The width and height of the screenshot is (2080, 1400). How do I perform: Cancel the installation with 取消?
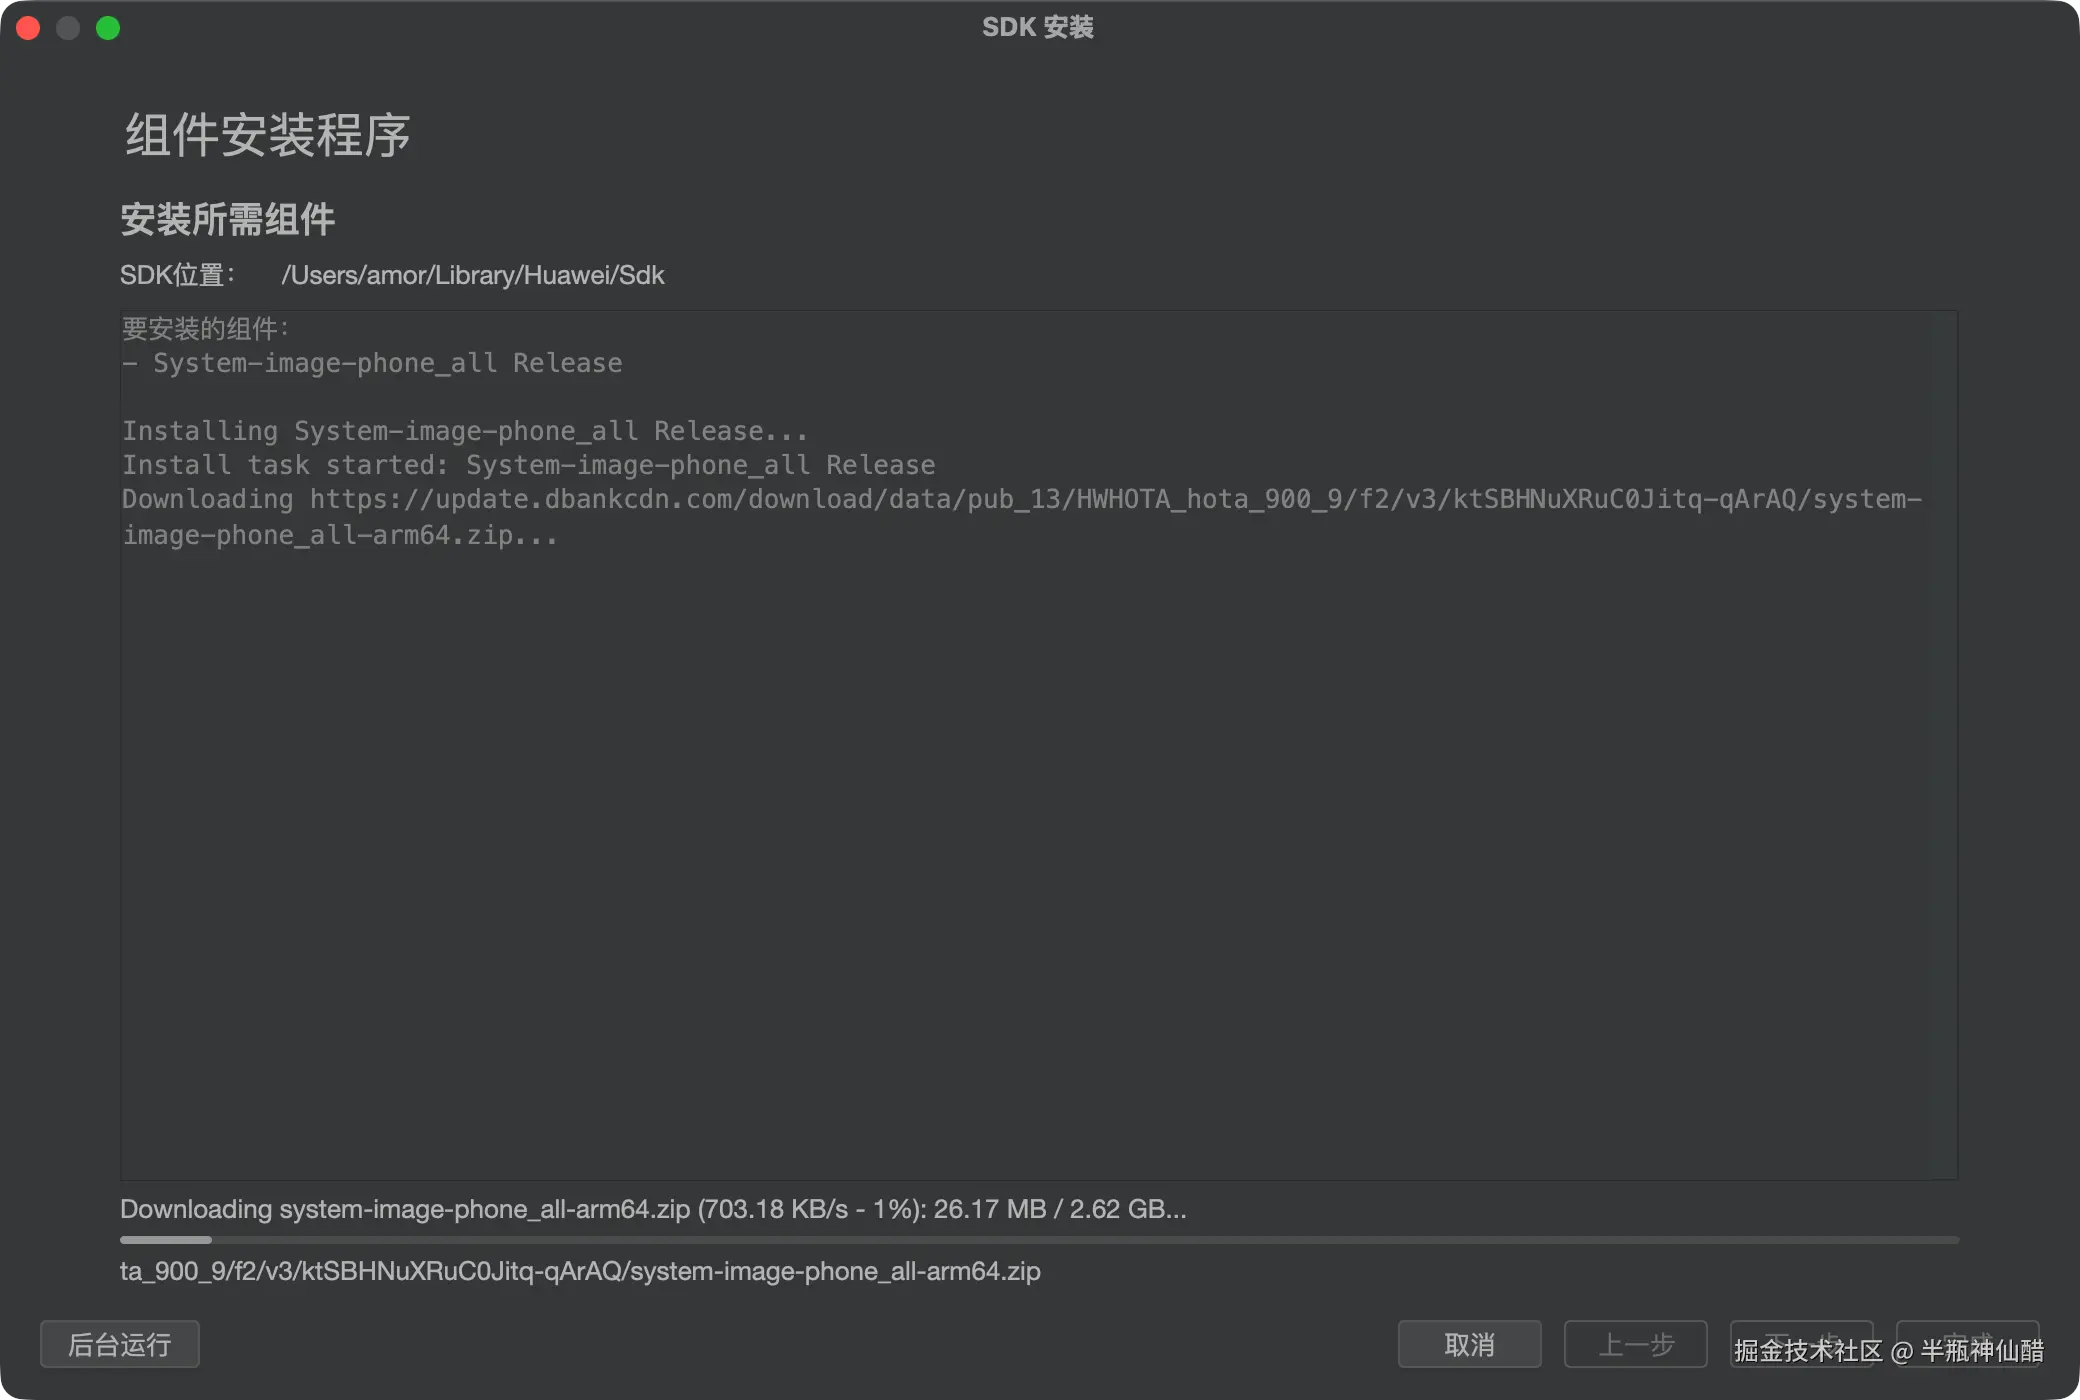click(1469, 1344)
